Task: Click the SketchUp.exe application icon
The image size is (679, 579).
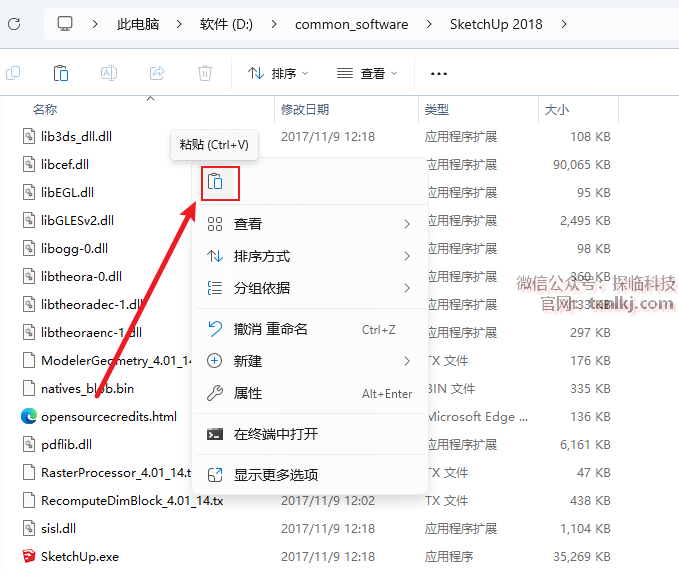Action: (x=29, y=556)
